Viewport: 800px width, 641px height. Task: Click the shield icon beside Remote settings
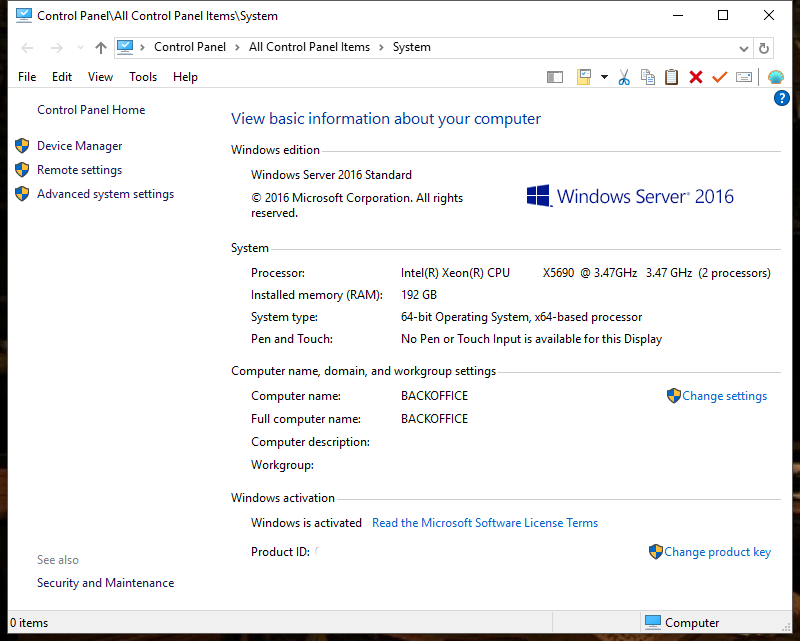[x=22, y=170]
